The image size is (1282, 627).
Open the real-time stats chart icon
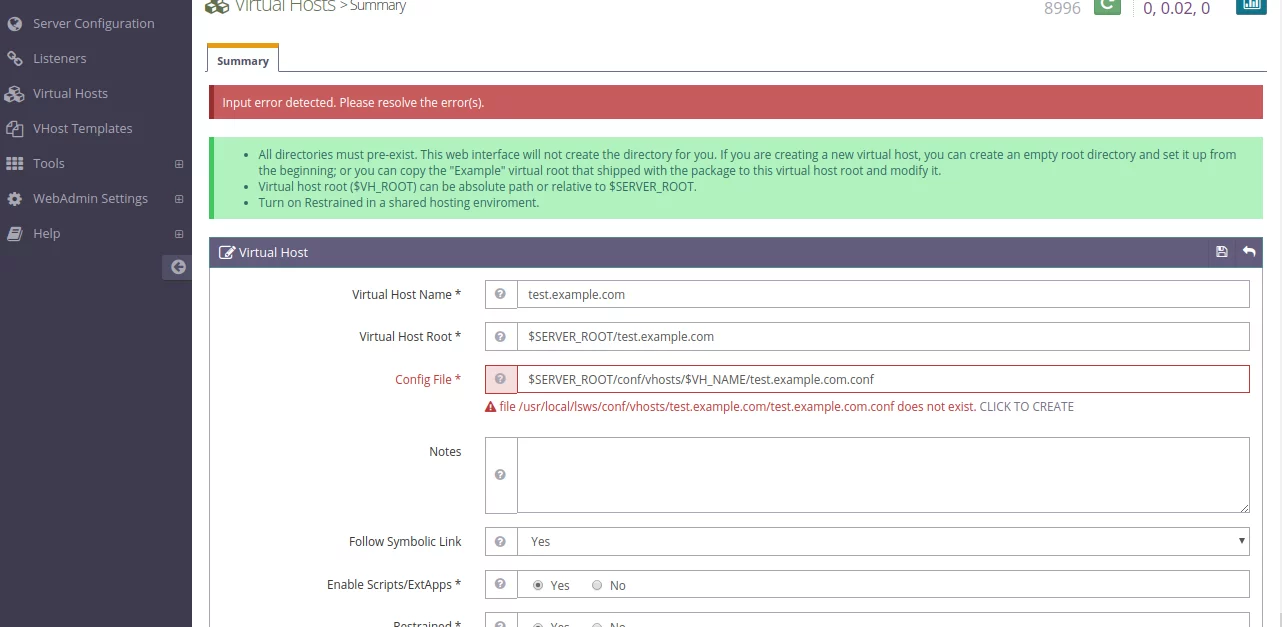coord(1250,5)
